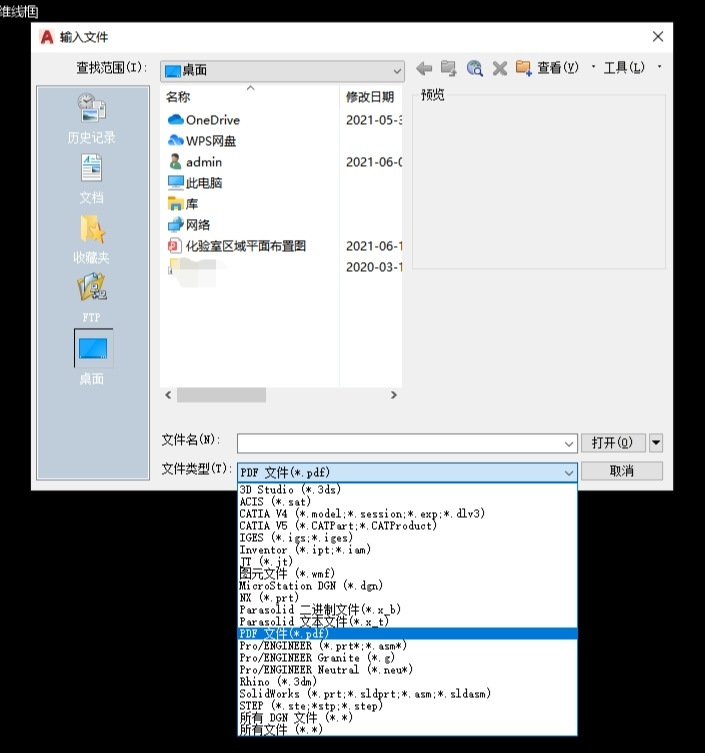Viewport: 705px width, 753px height.
Task: Expand the 文件名 history dropdown arrow
Action: tap(569, 444)
